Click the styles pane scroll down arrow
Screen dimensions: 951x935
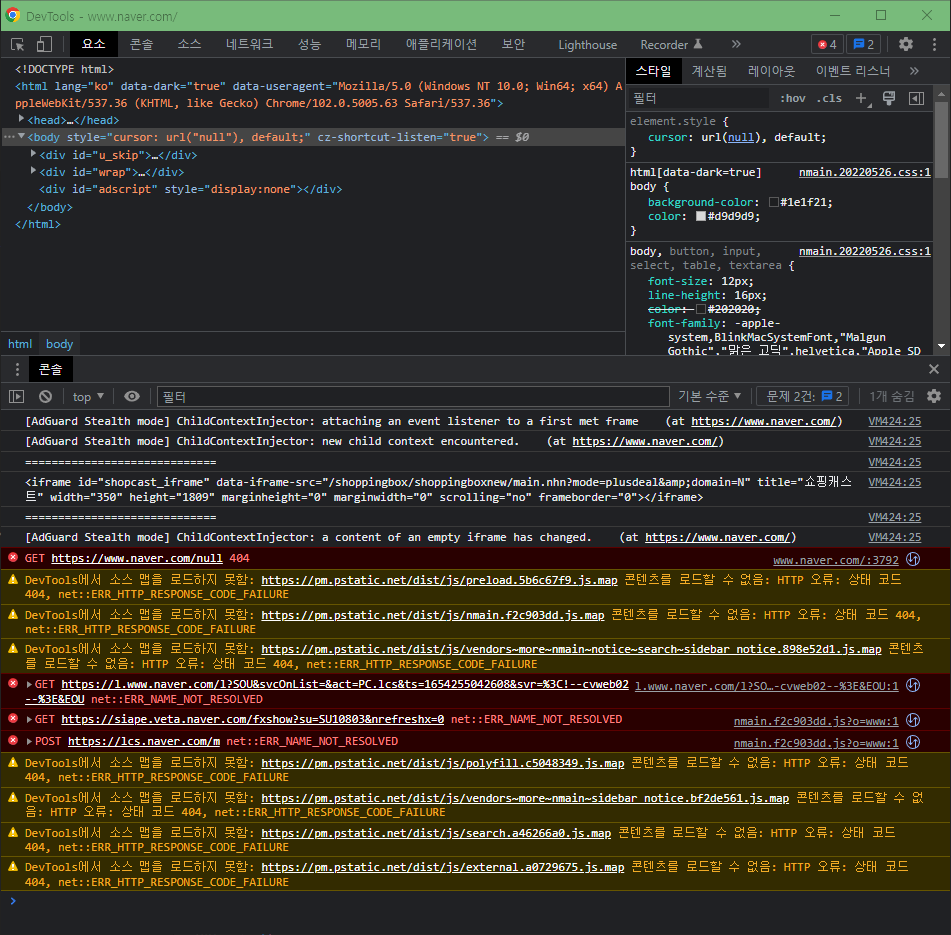(x=941, y=346)
